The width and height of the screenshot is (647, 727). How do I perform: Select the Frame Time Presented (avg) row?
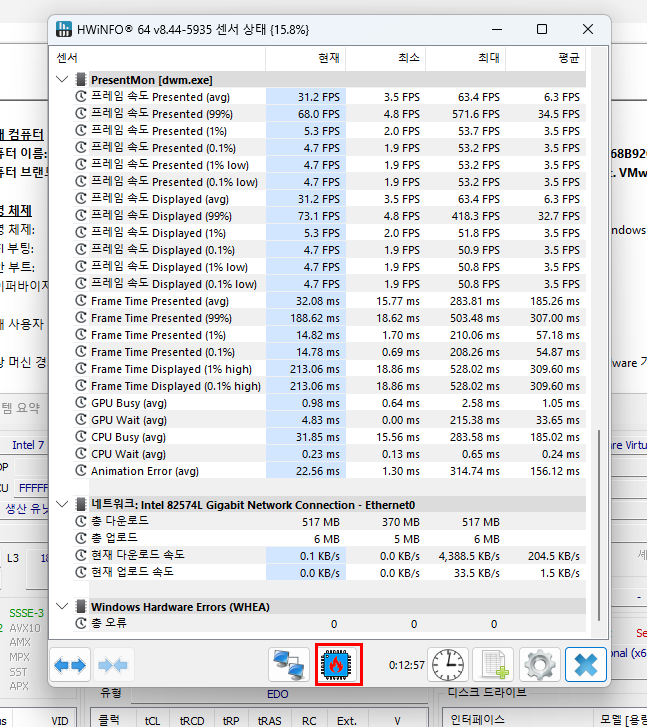(329, 301)
